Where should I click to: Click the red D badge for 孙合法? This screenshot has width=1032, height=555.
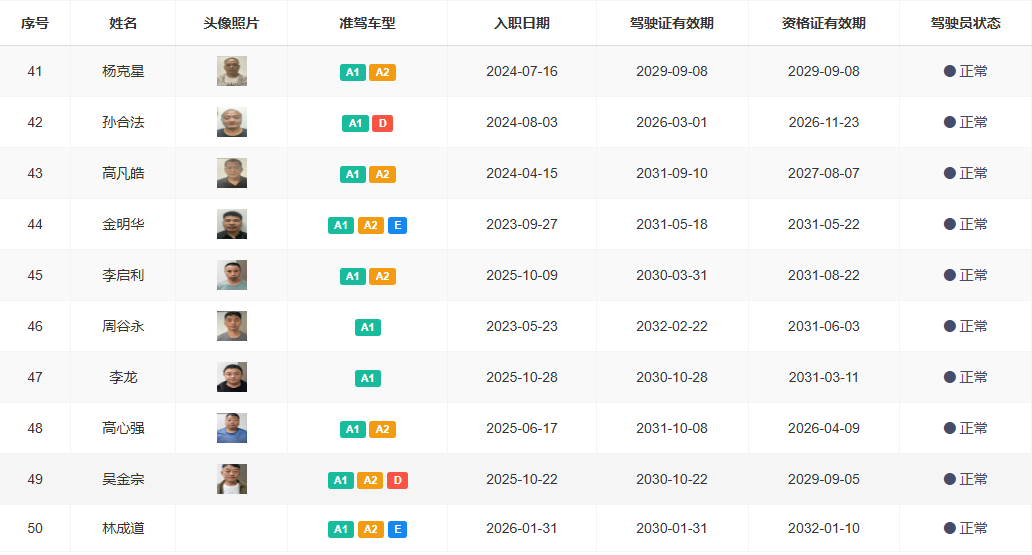click(382, 123)
